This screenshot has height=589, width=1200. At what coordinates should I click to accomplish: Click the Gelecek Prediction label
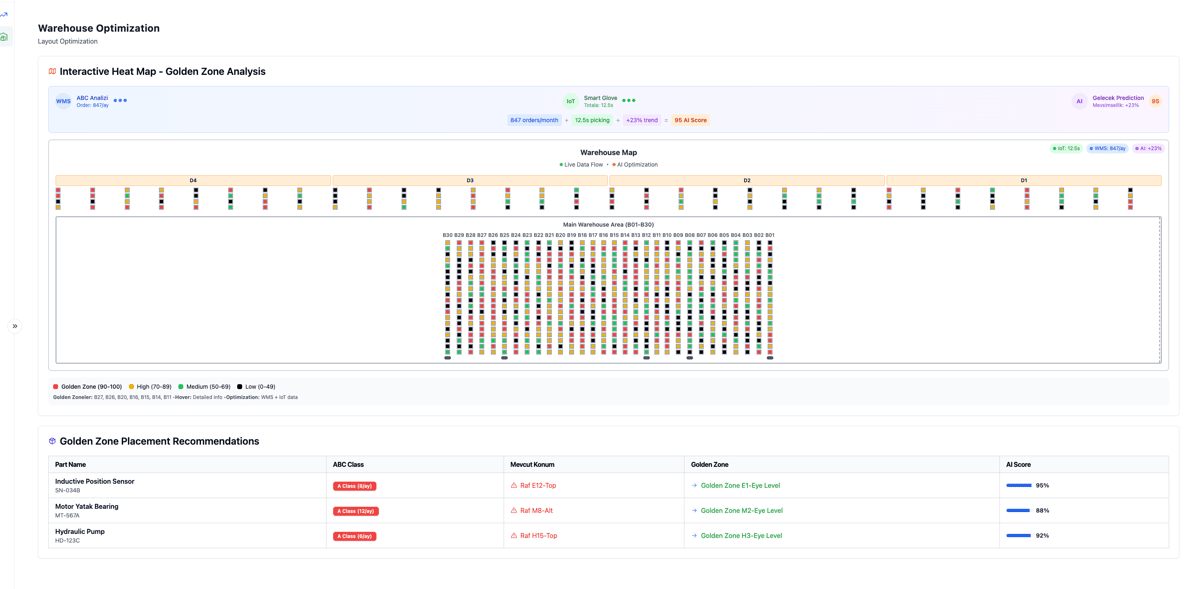click(1118, 98)
